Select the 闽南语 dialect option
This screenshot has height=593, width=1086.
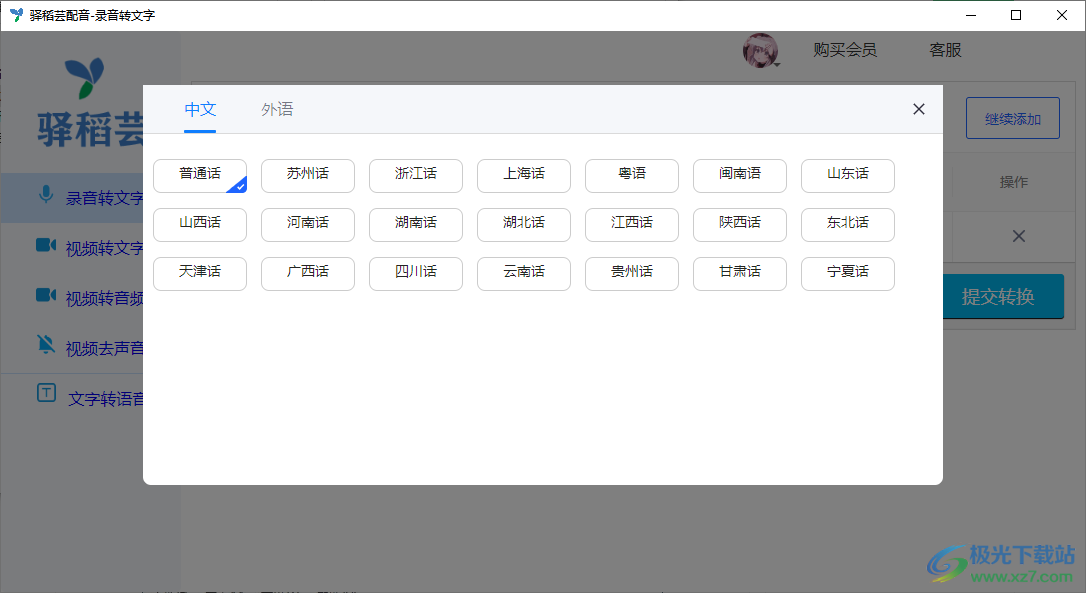click(739, 175)
